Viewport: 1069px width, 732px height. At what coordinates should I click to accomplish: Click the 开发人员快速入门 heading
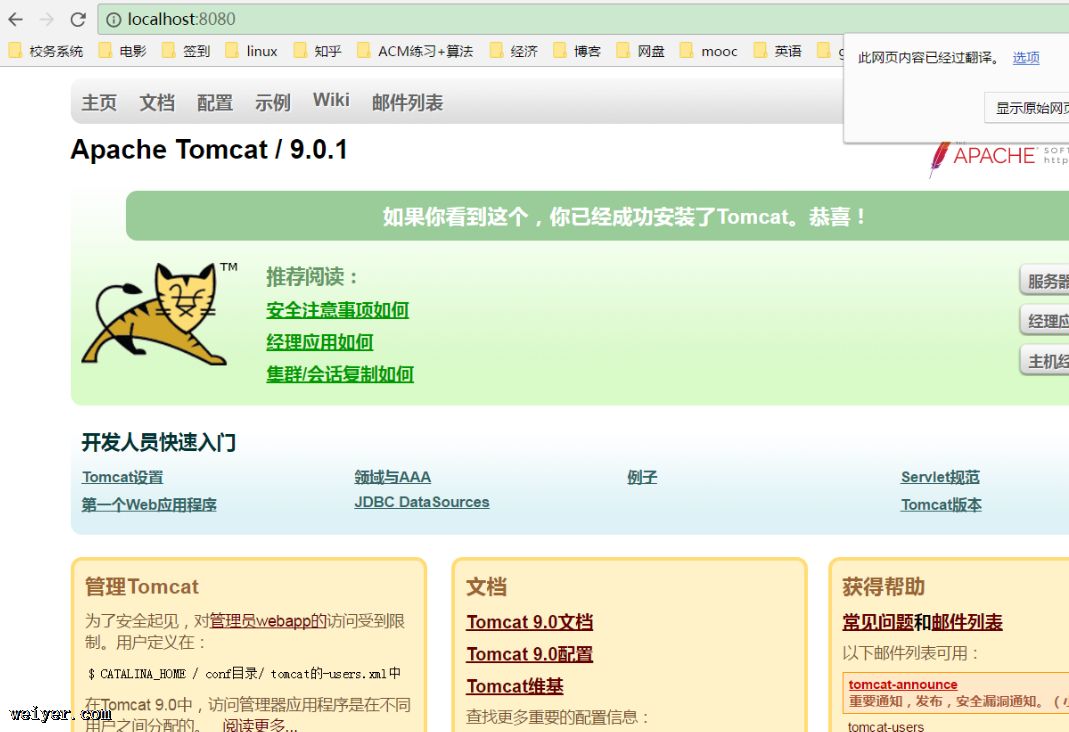pyautogui.click(x=159, y=442)
